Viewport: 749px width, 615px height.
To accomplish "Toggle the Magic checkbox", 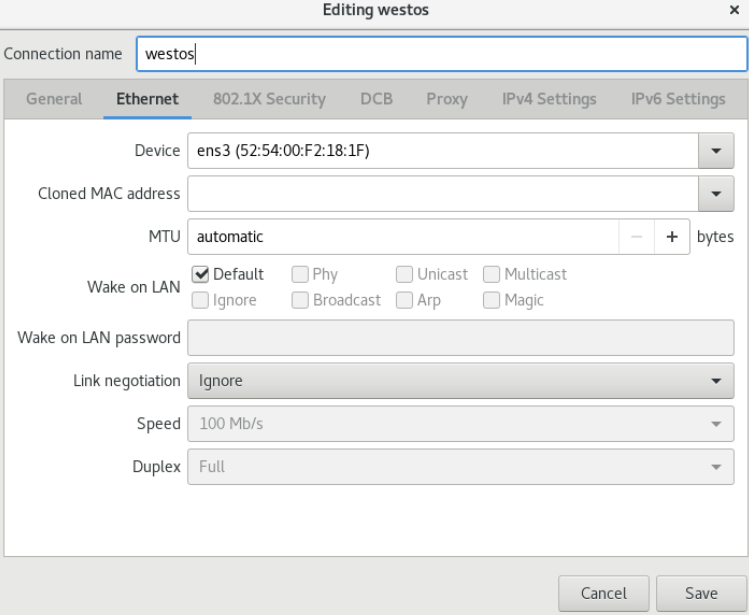I will click(x=492, y=300).
